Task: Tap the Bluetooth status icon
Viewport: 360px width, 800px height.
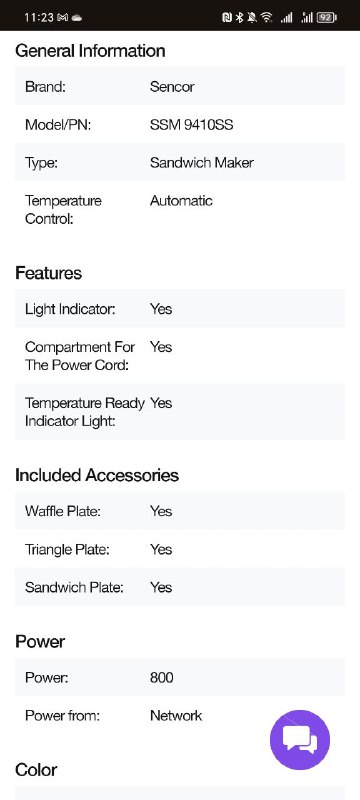Action: [239, 18]
